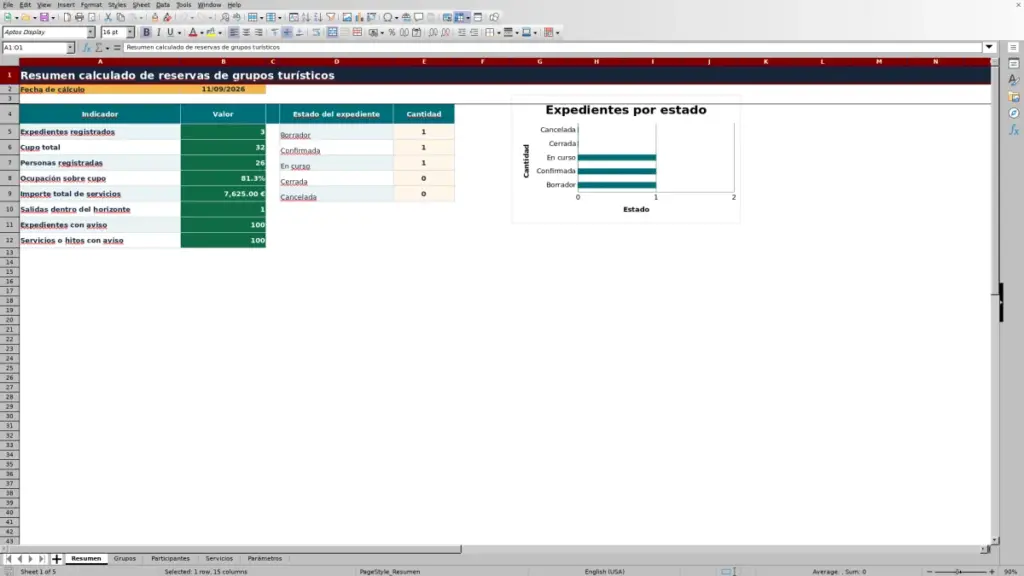This screenshot has height=576, width=1024.
Task: Click the Merge and Center Cells icon
Action: pyautogui.click(x=332, y=32)
